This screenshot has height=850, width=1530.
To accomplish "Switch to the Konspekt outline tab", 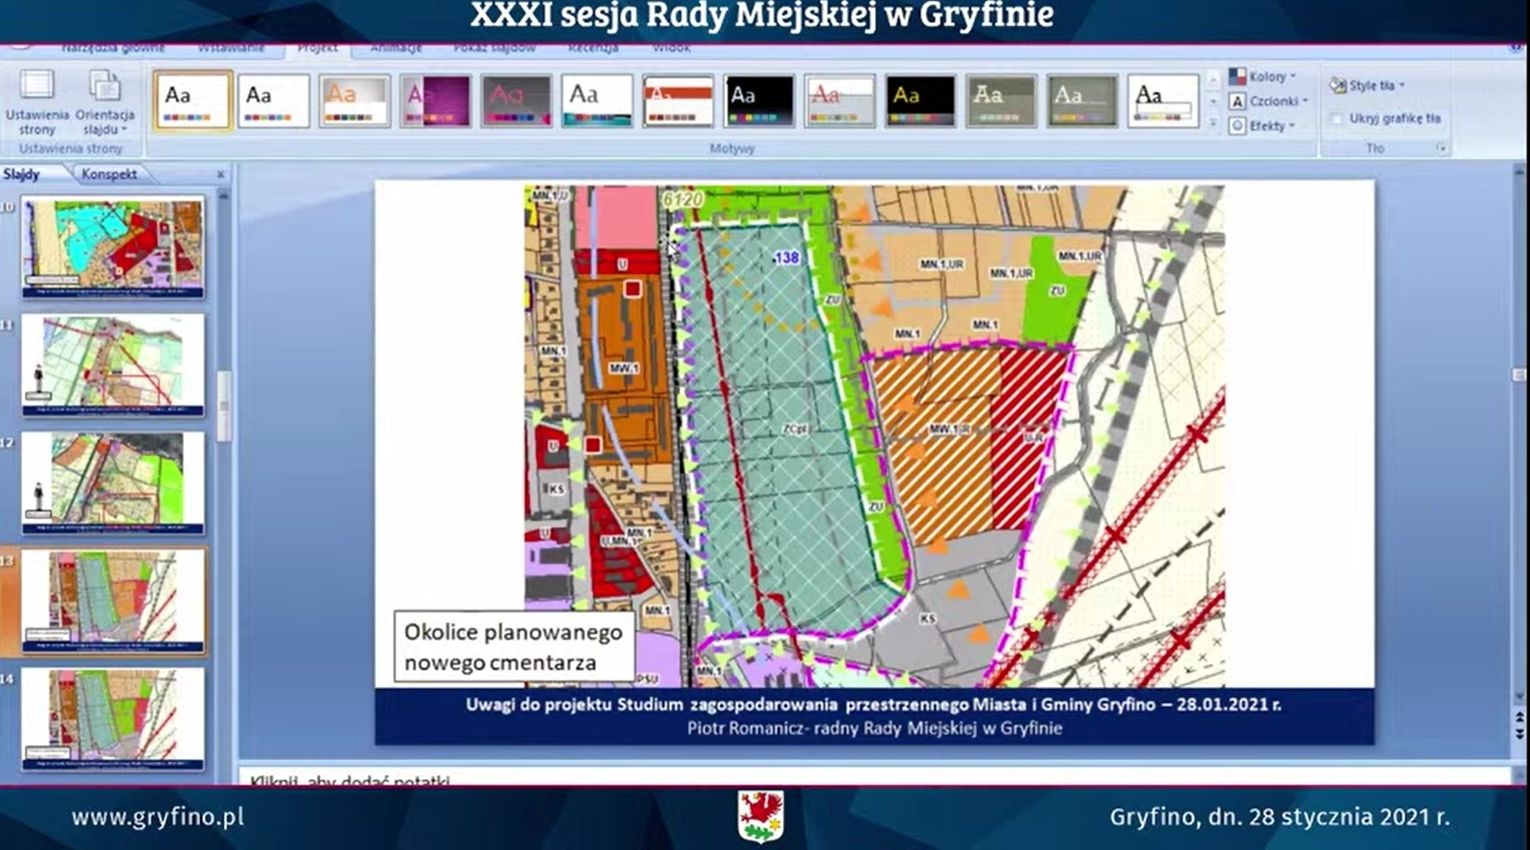I will (x=109, y=174).
